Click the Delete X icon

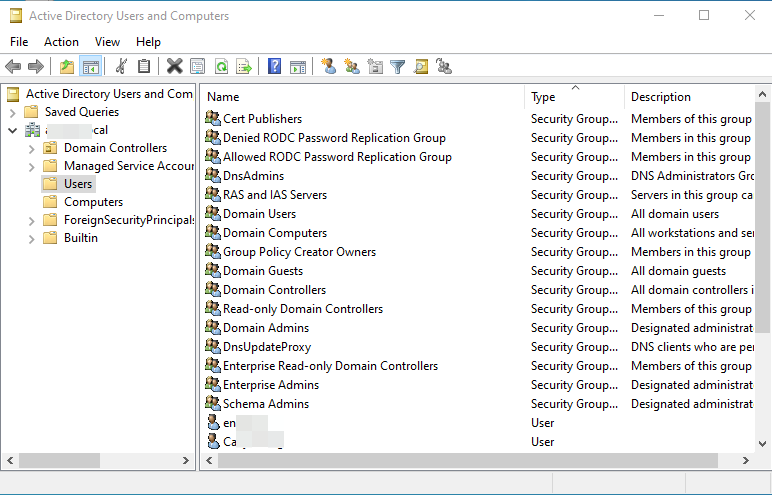click(x=174, y=66)
